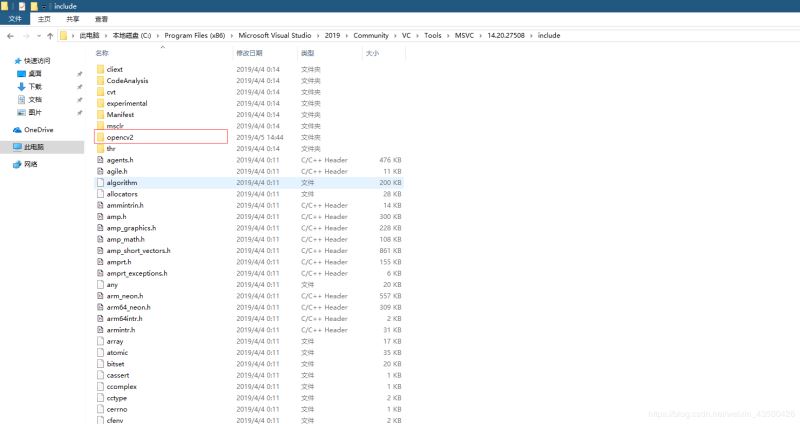Screen dimensions: 800x424
Task: Click the experimental folder icon
Action: click(x=101, y=103)
